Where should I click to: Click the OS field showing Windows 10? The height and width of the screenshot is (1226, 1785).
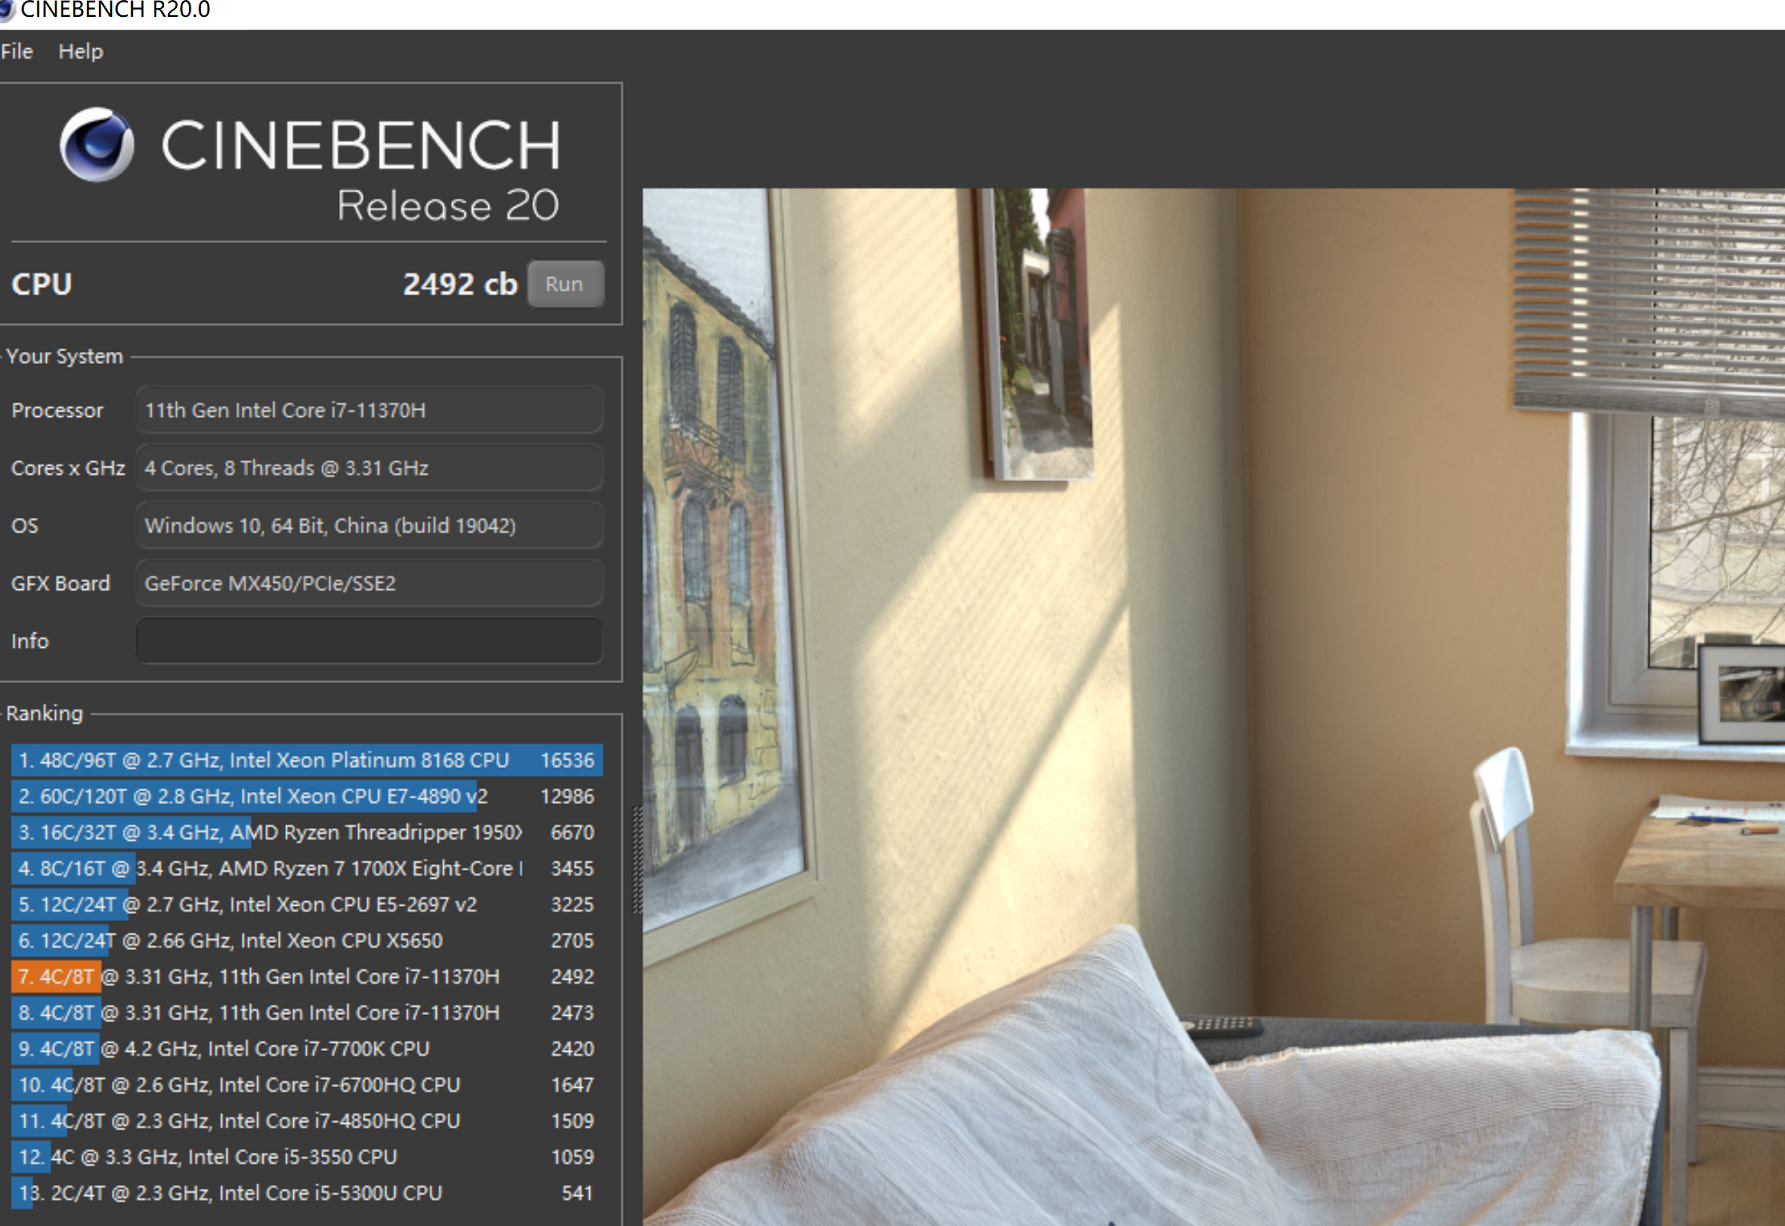[369, 526]
